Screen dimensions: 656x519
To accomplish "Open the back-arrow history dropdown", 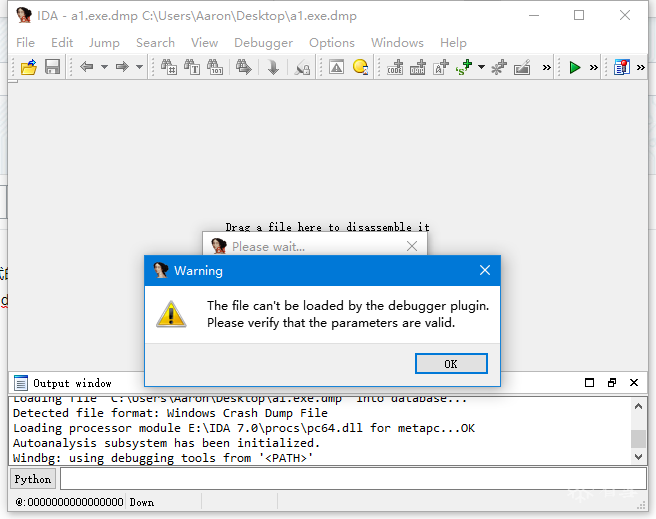I will [104, 67].
